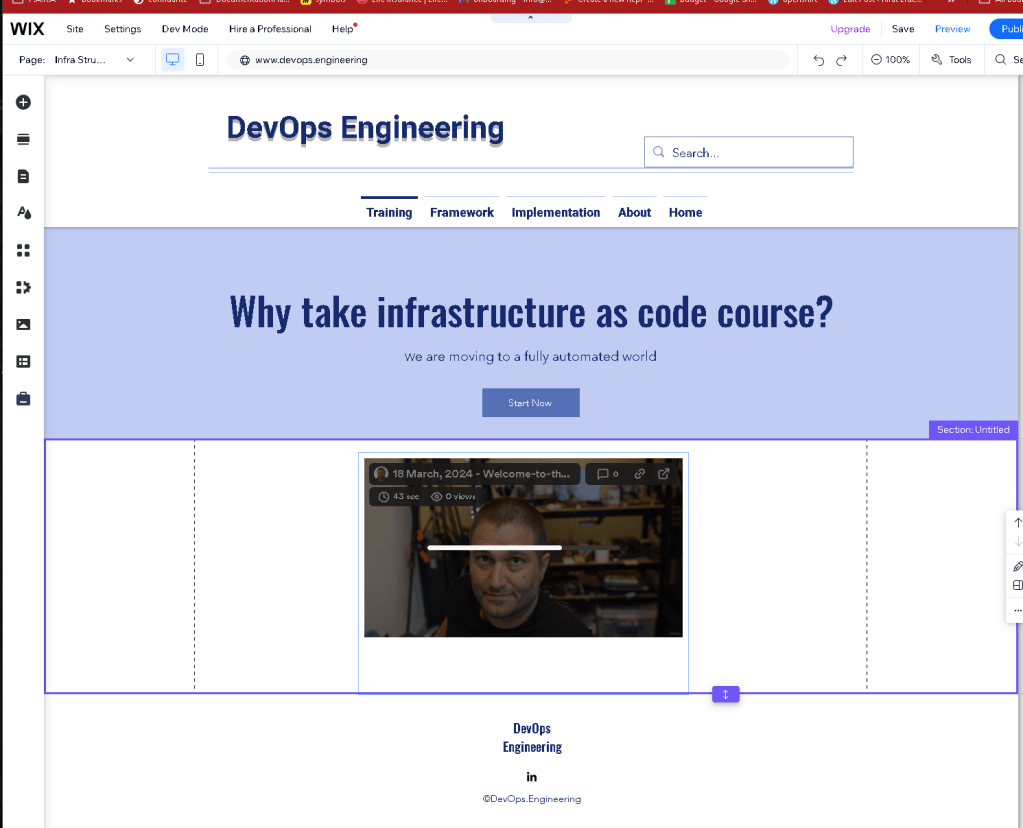Click the move section up arrow

click(x=1017, y=523)
